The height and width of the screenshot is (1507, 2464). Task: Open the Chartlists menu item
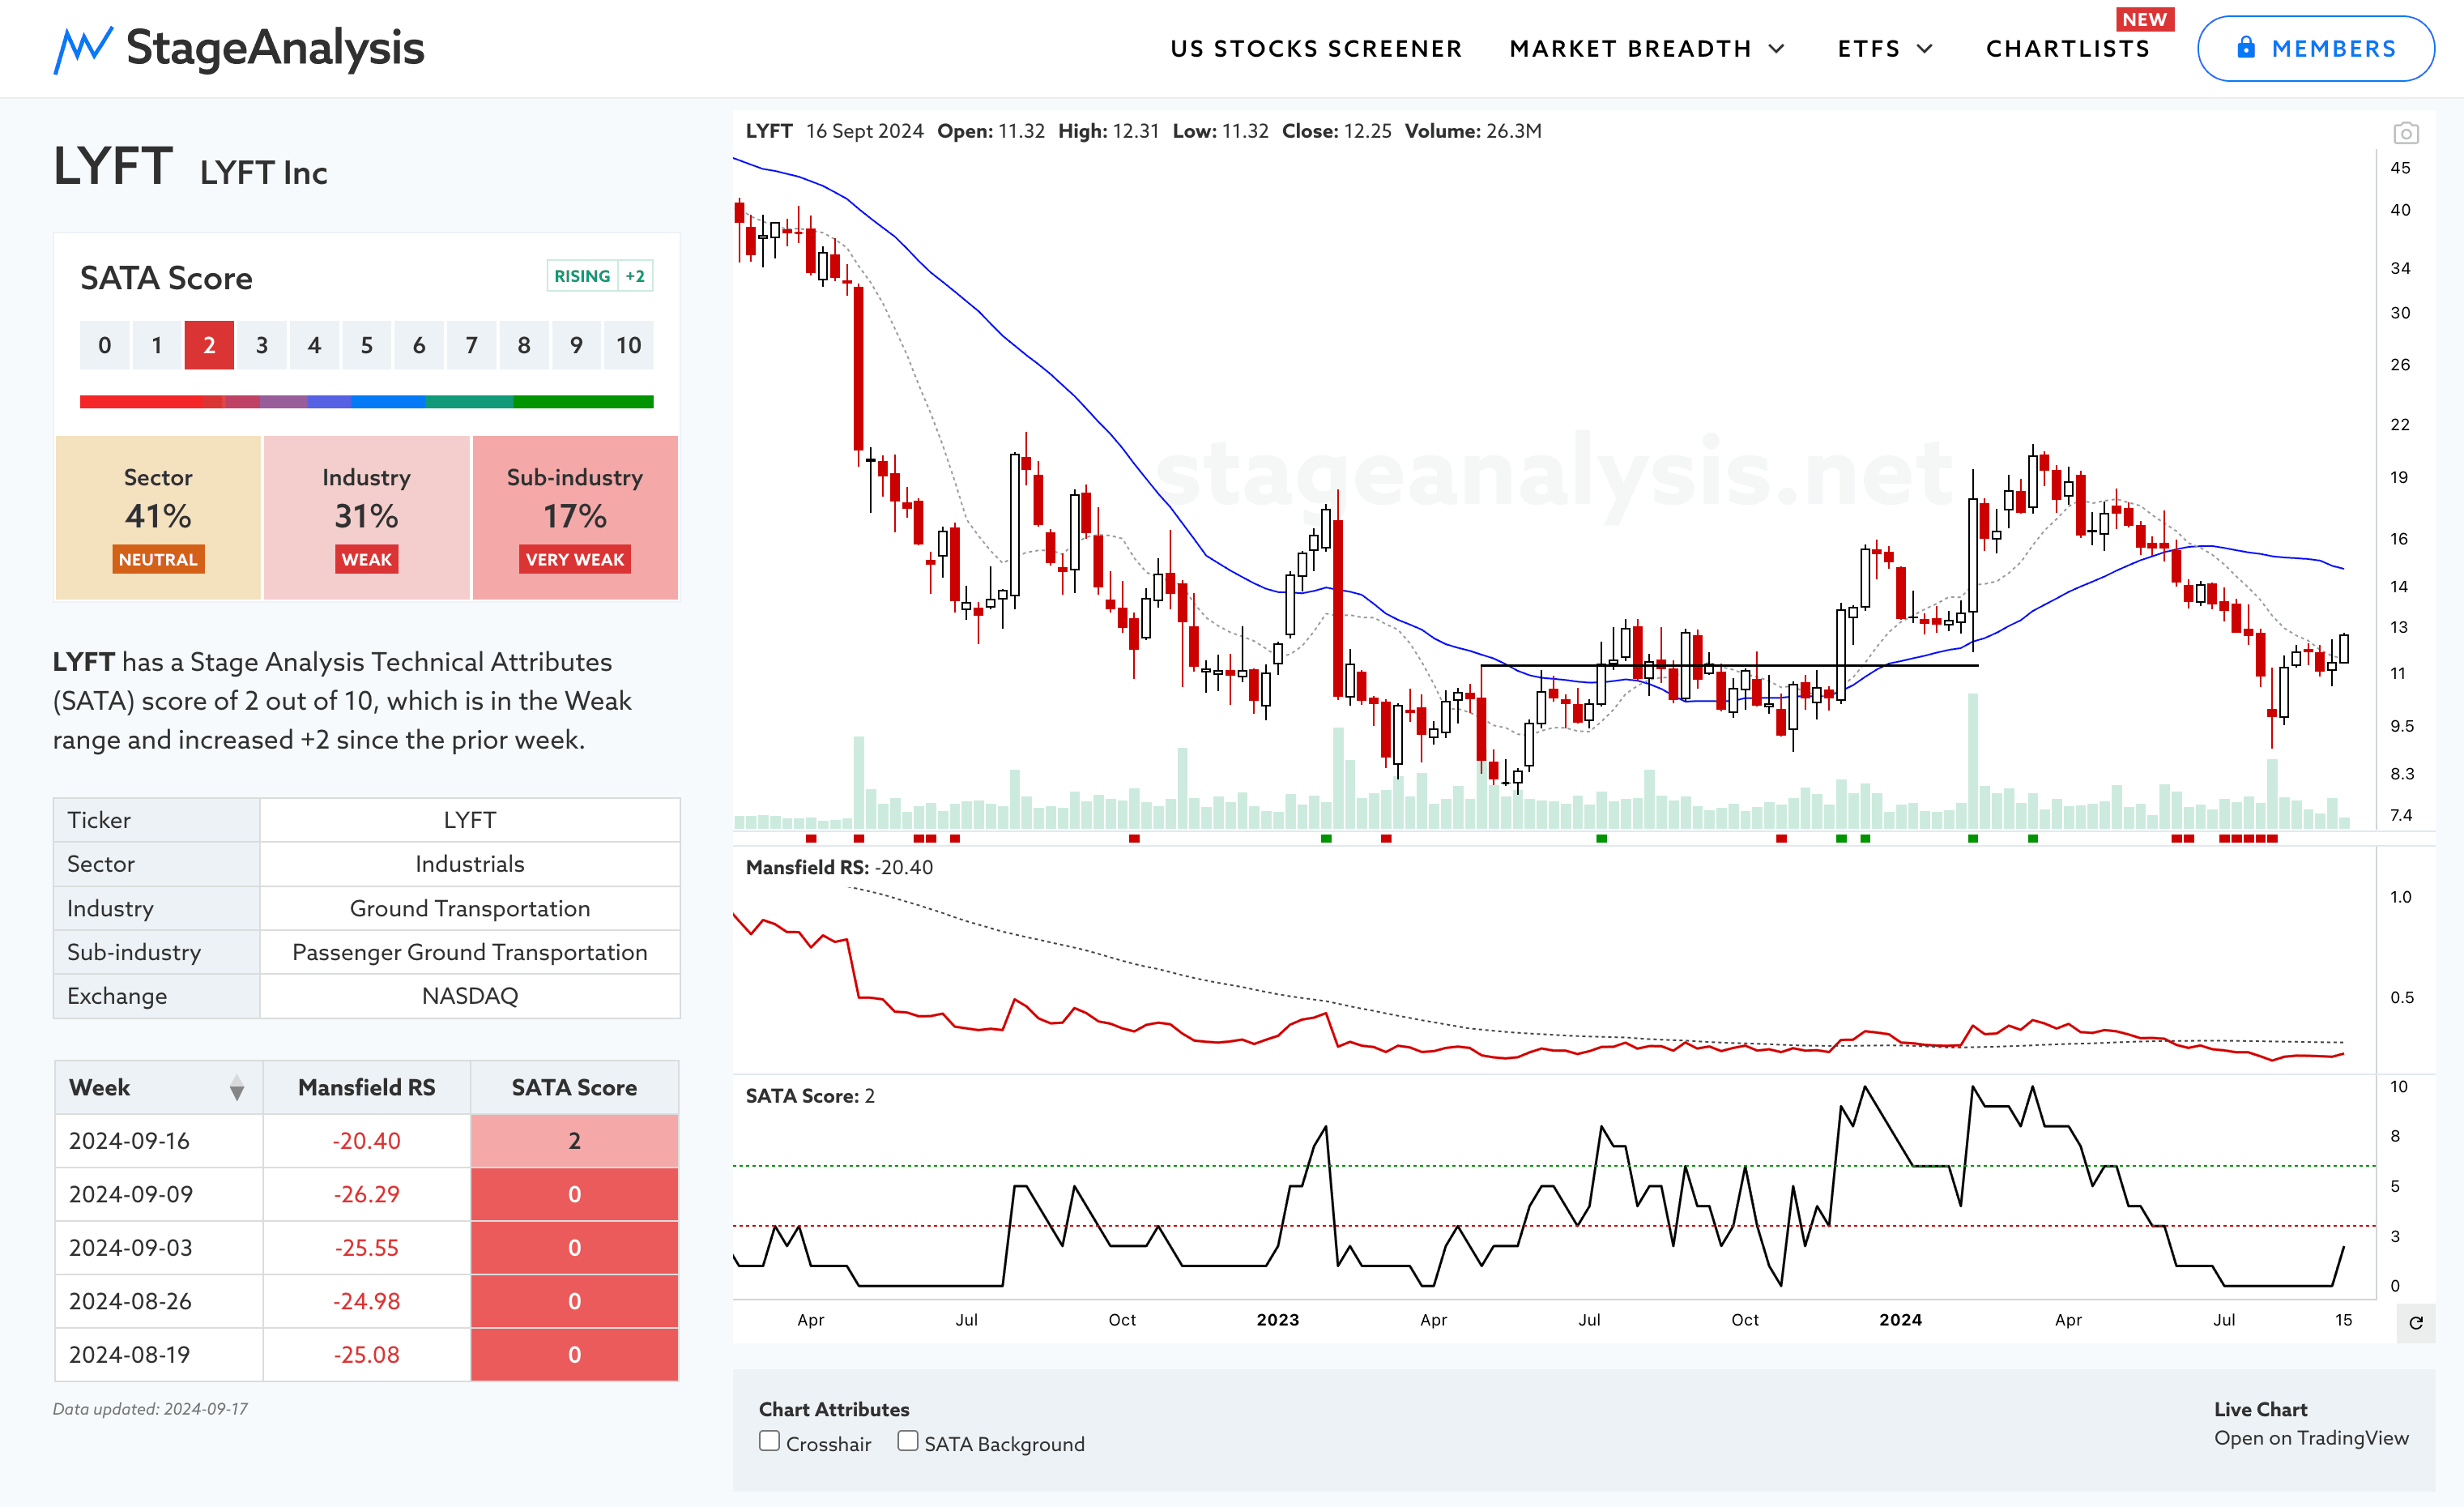coord(2067,49)
